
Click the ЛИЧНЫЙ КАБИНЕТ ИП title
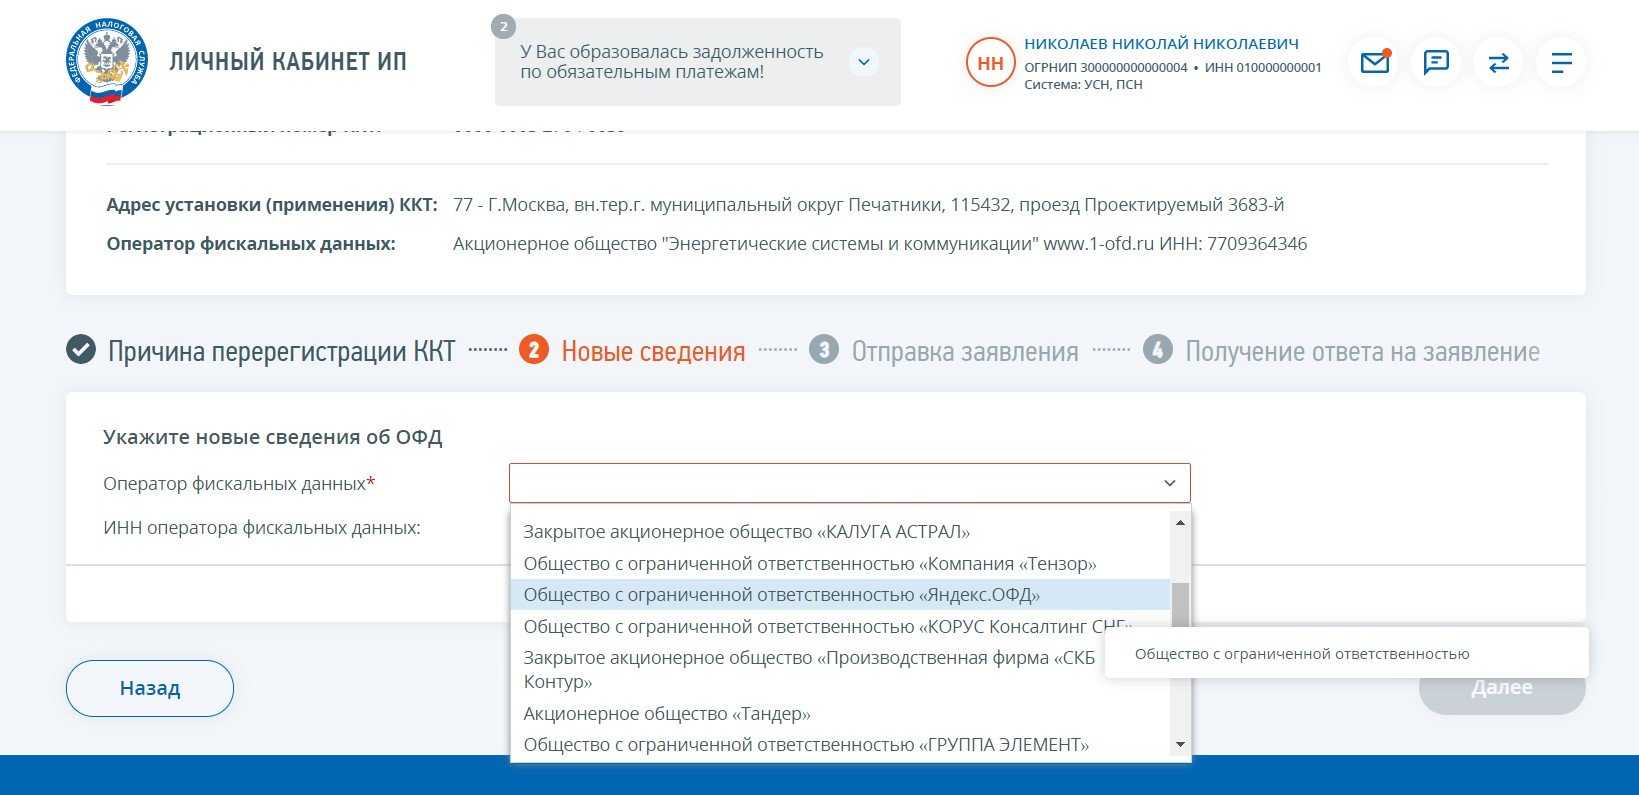(x=288, y=62)
